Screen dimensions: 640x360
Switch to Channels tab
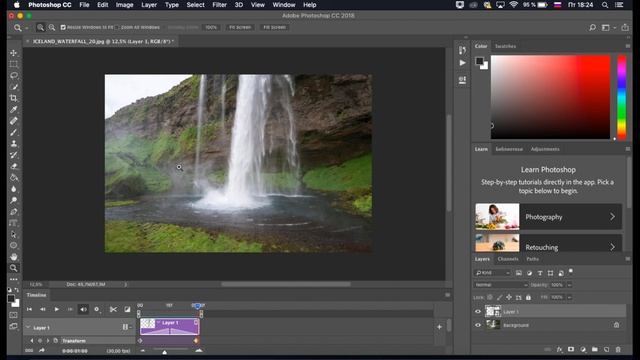pos(508,259)
